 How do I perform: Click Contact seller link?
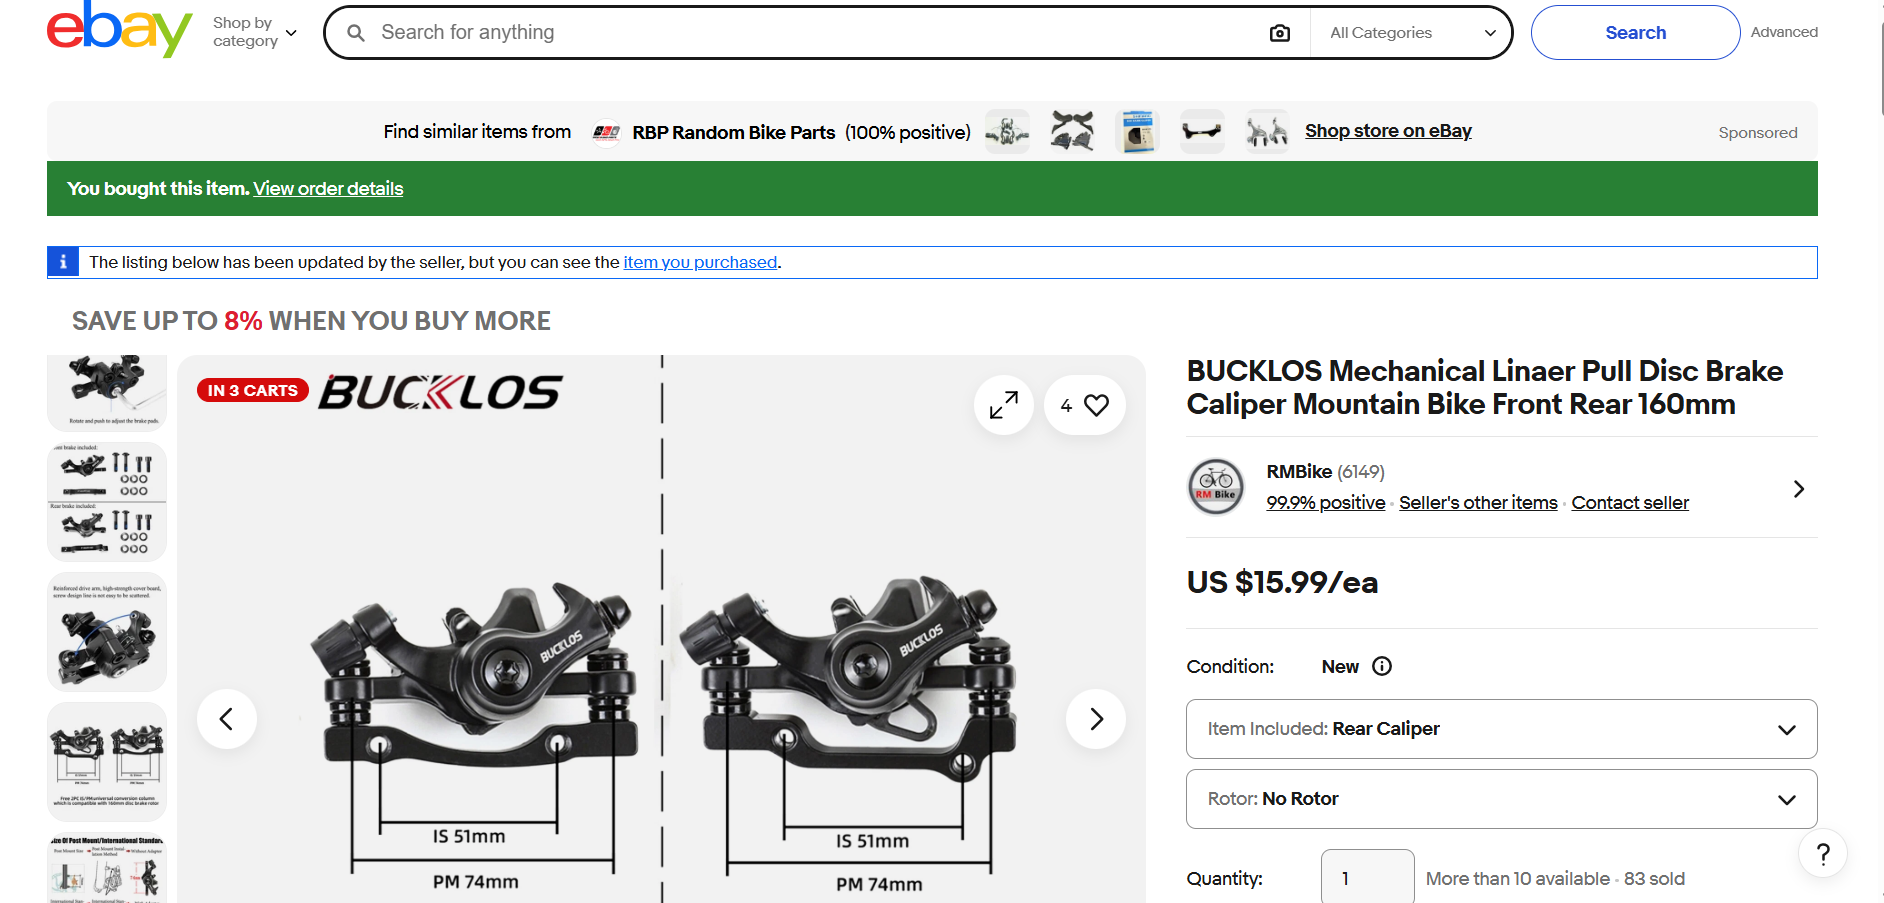(1630, 503)
